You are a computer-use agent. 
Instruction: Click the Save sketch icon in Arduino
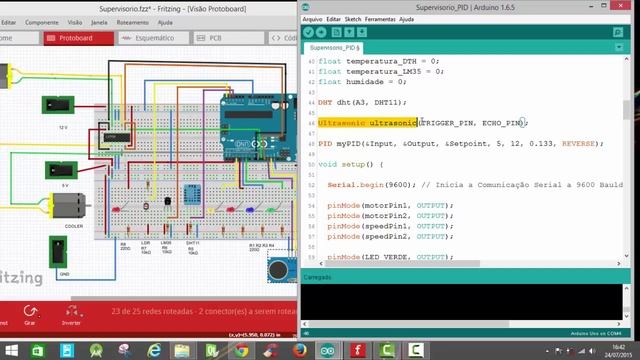(x=362, y=32)
